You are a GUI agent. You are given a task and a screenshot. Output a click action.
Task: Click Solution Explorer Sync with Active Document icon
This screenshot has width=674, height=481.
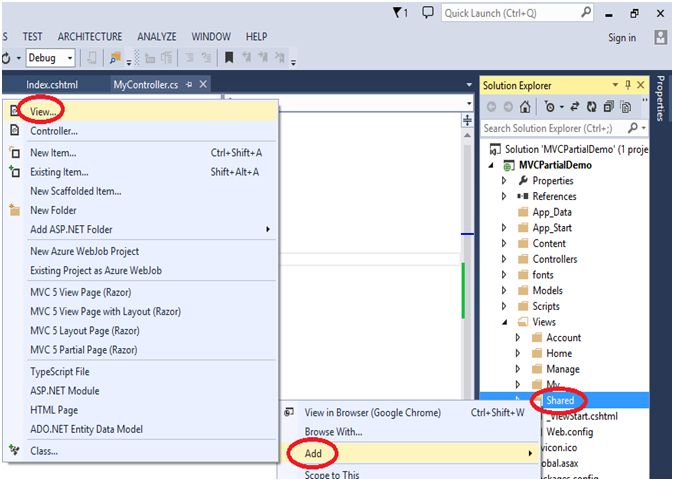click(x=574, y=107)
